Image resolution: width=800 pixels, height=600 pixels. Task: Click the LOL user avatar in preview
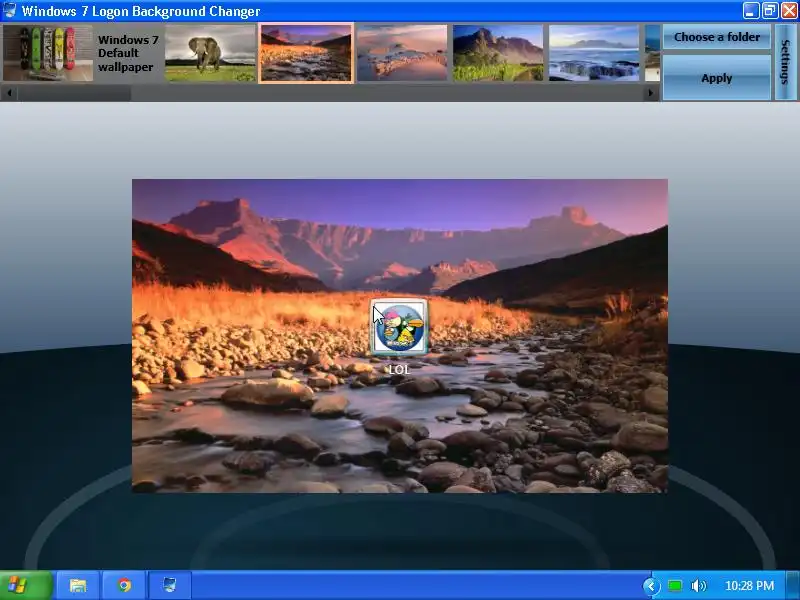399,327
